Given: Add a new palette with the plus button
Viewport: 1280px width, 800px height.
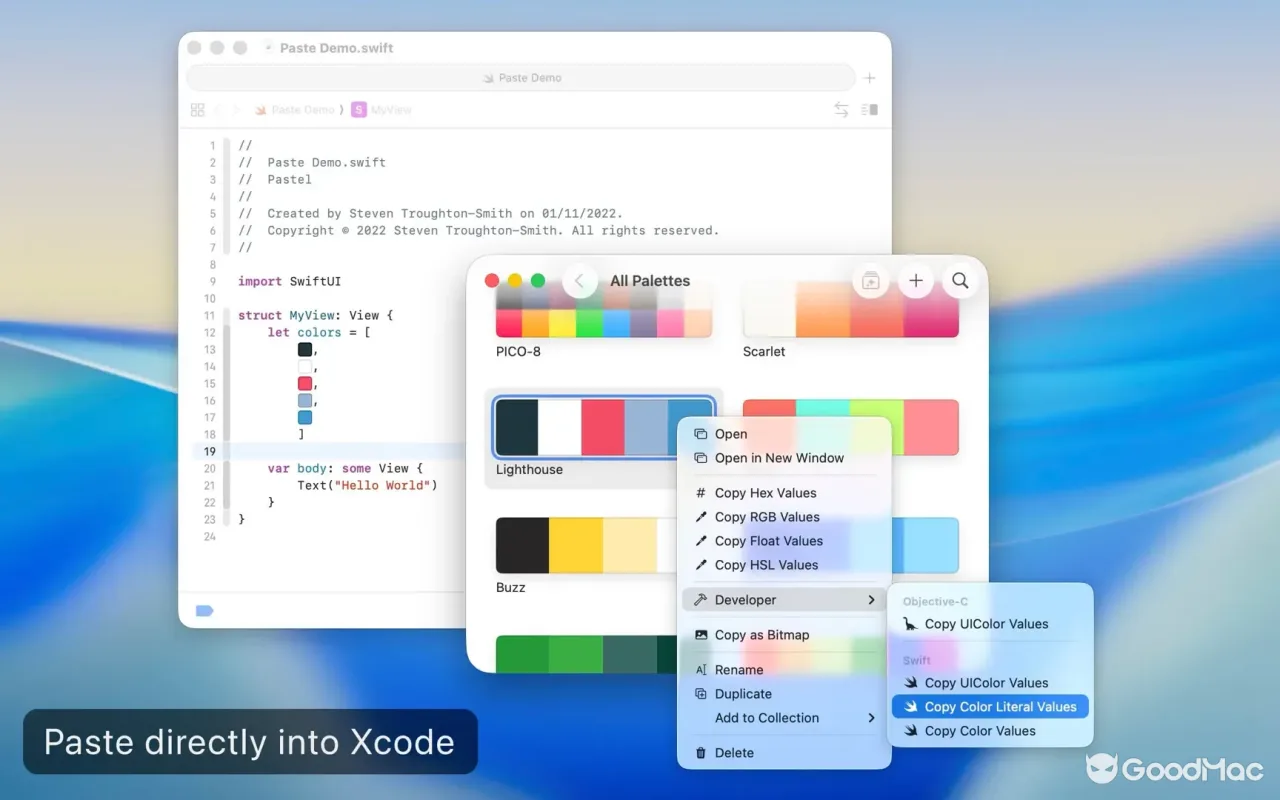Looking at the screenshot, I should coord(915,281).
